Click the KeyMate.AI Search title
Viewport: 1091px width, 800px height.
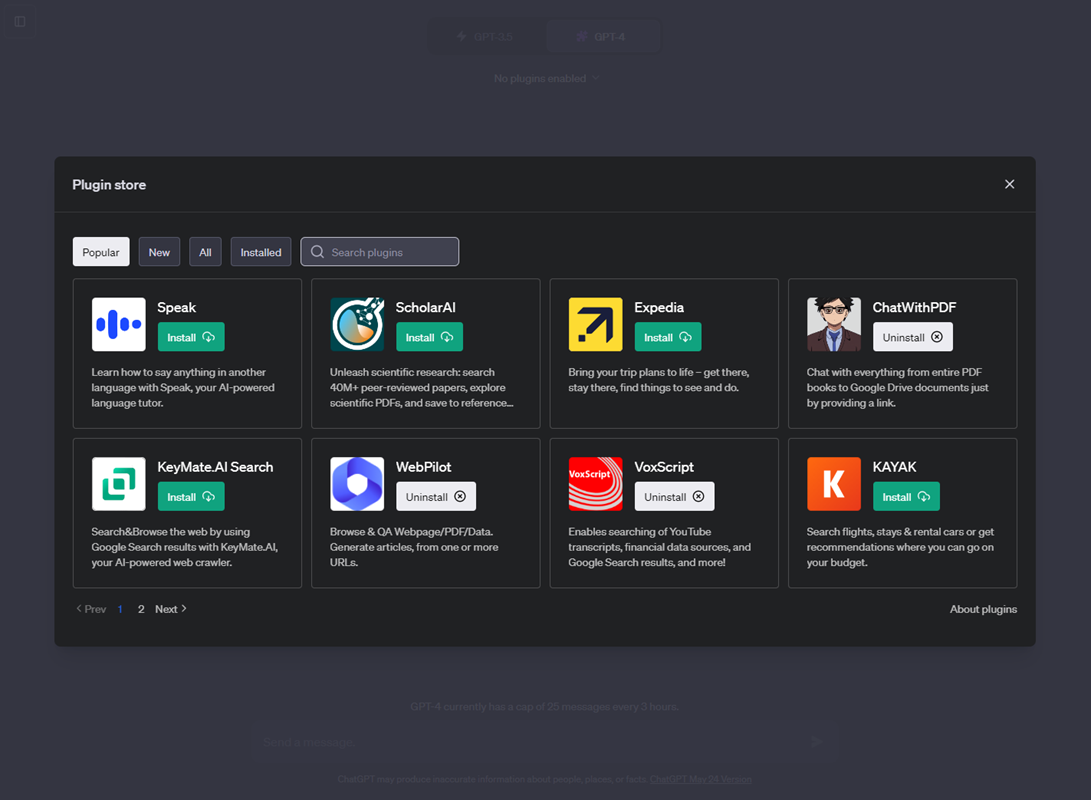[x=215, y=467]
